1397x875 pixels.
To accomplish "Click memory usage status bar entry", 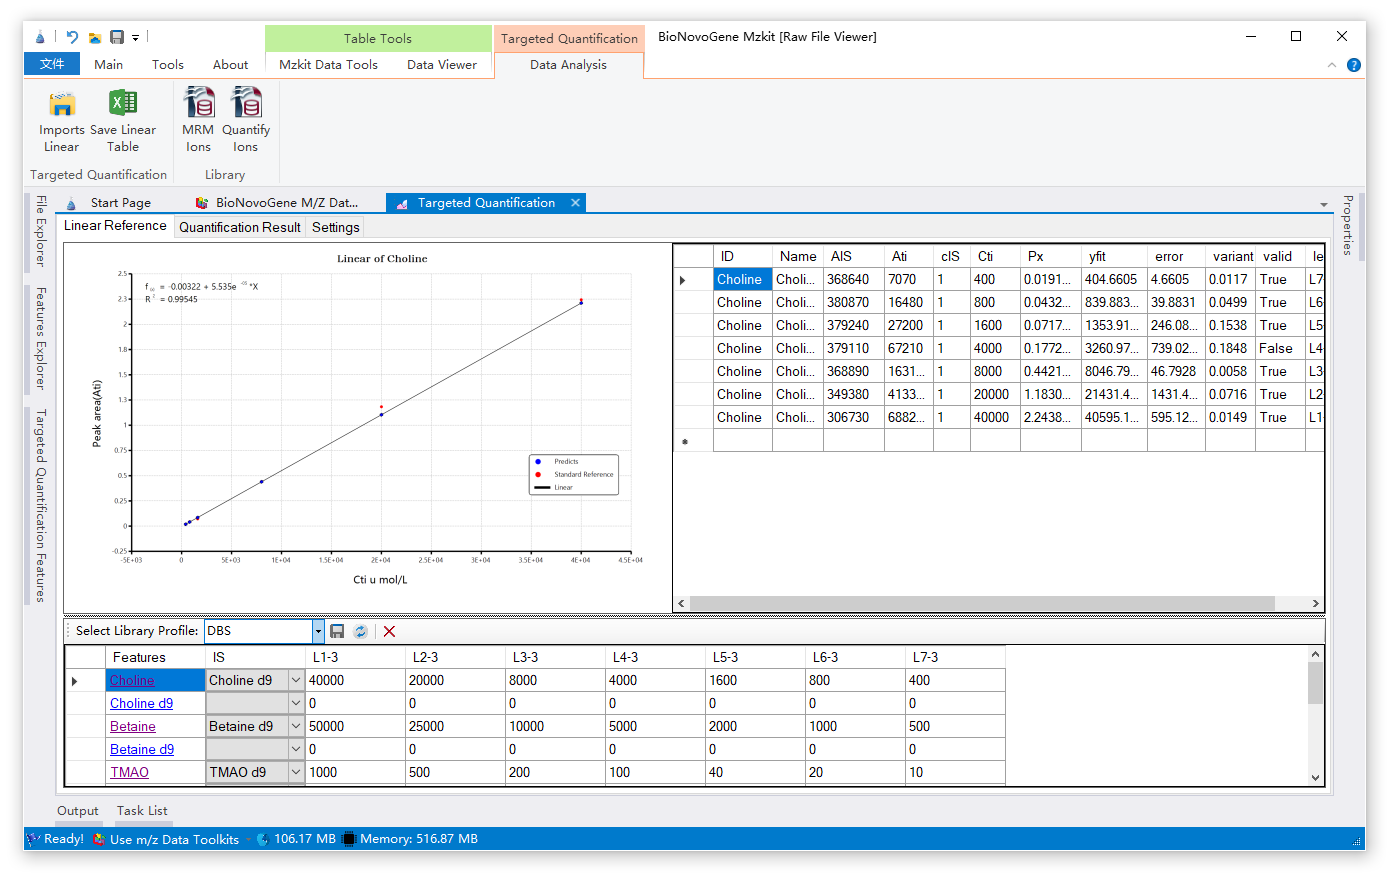I will (x=410, y=839).
